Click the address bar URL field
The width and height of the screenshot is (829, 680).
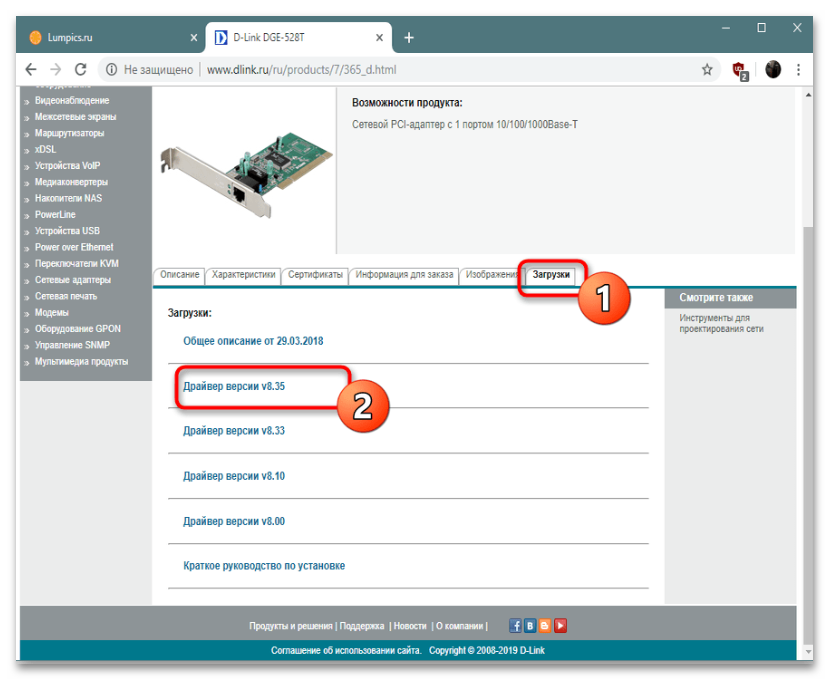(400, 70)
